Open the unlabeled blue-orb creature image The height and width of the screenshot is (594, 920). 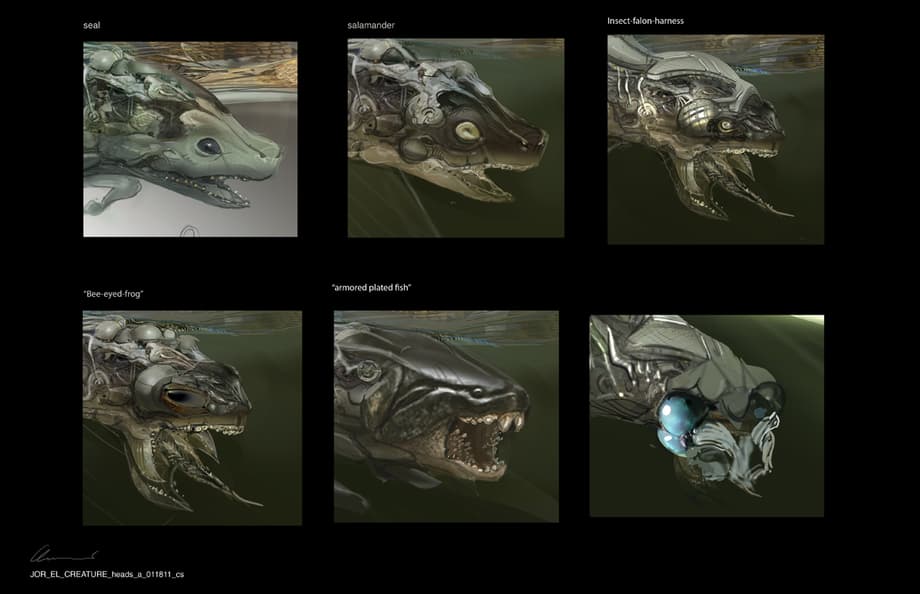click(706, 416)
